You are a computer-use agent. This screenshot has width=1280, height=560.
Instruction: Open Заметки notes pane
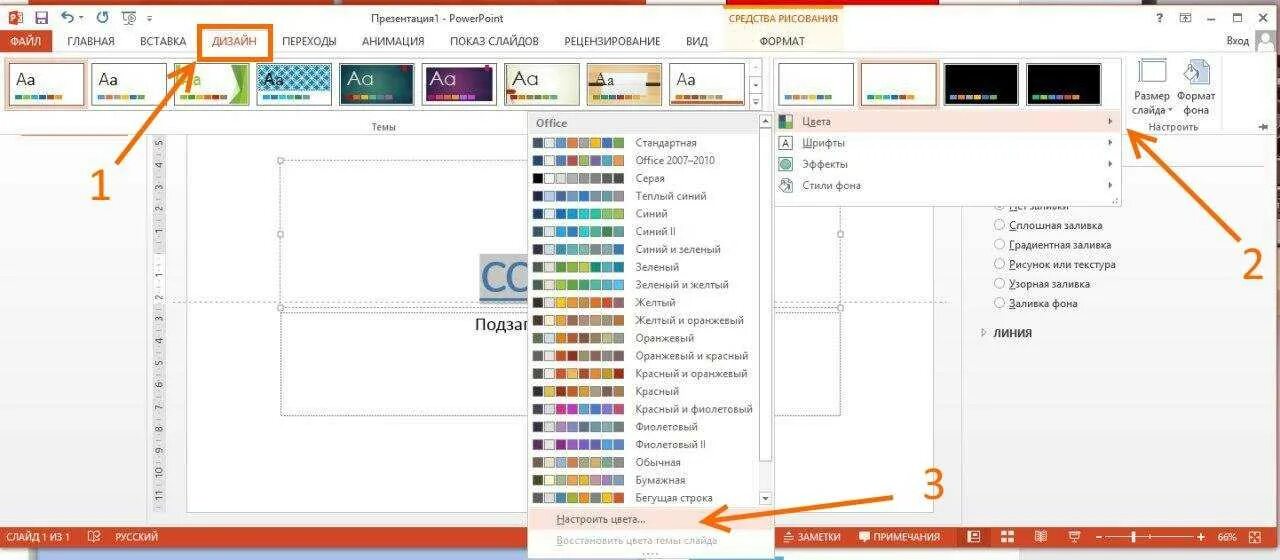tap(812, 537)
